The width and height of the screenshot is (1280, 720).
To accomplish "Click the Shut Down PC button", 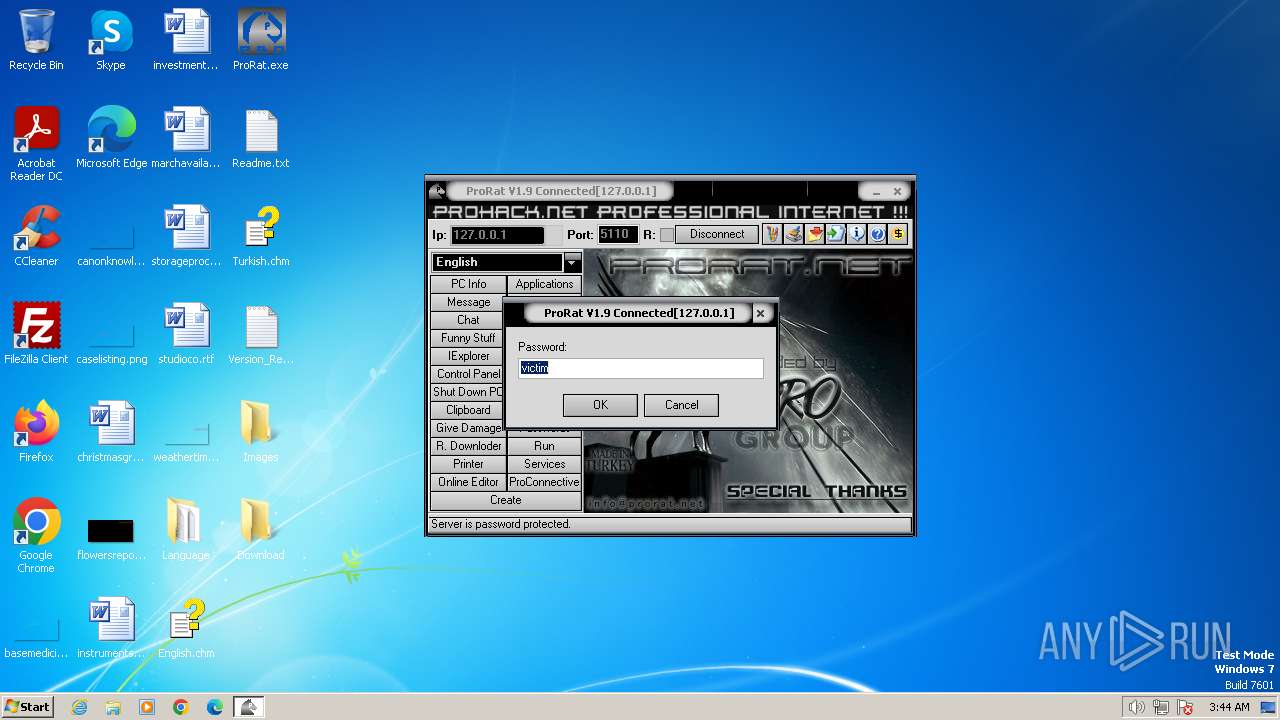I will tap(468, 392).
